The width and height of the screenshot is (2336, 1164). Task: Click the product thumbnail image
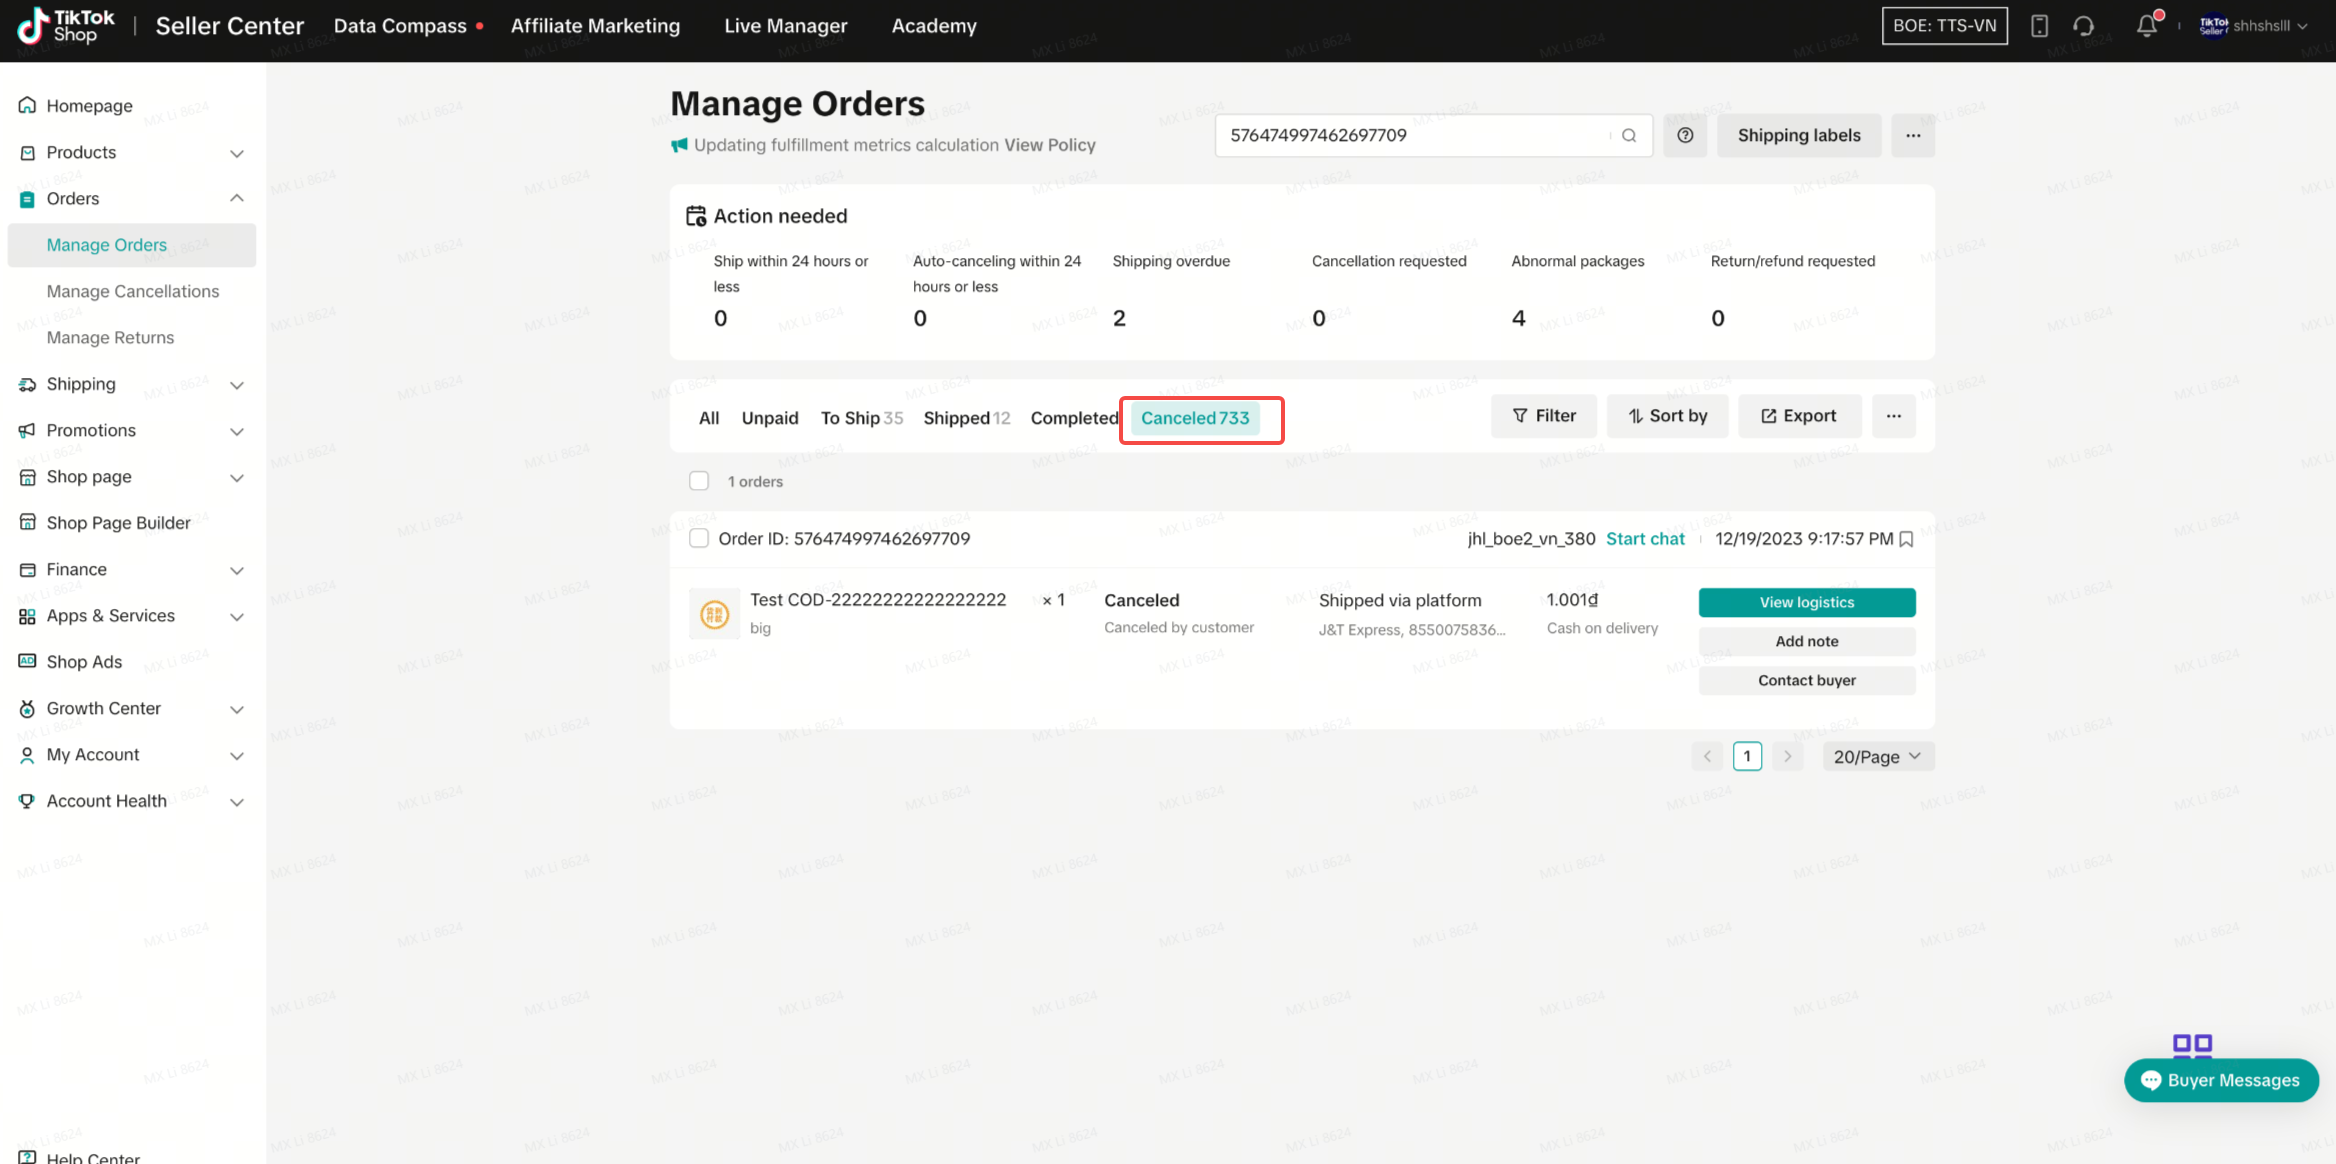(x=714, y=613)
